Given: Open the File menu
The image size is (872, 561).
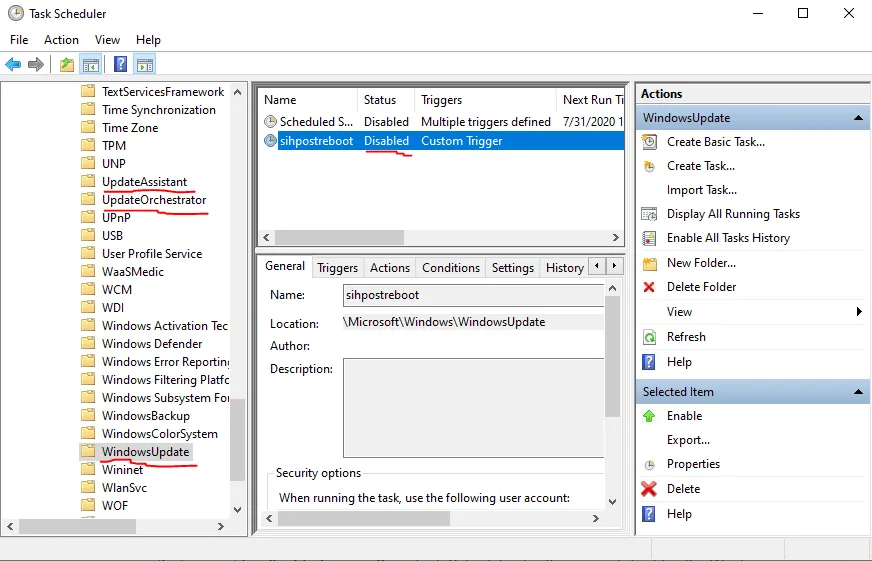Looking at the screenshot, I should coord(19,40).
